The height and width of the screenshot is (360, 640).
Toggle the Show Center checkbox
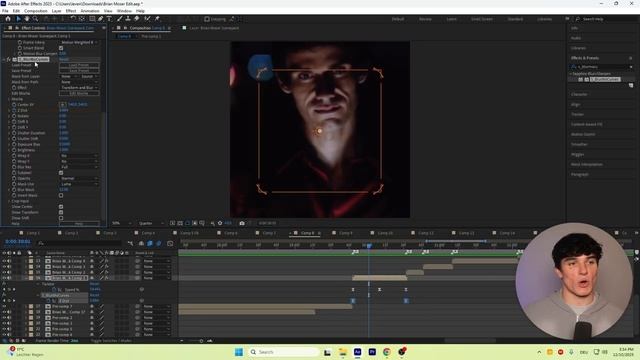pyautogui.click(x=61, y=207)
